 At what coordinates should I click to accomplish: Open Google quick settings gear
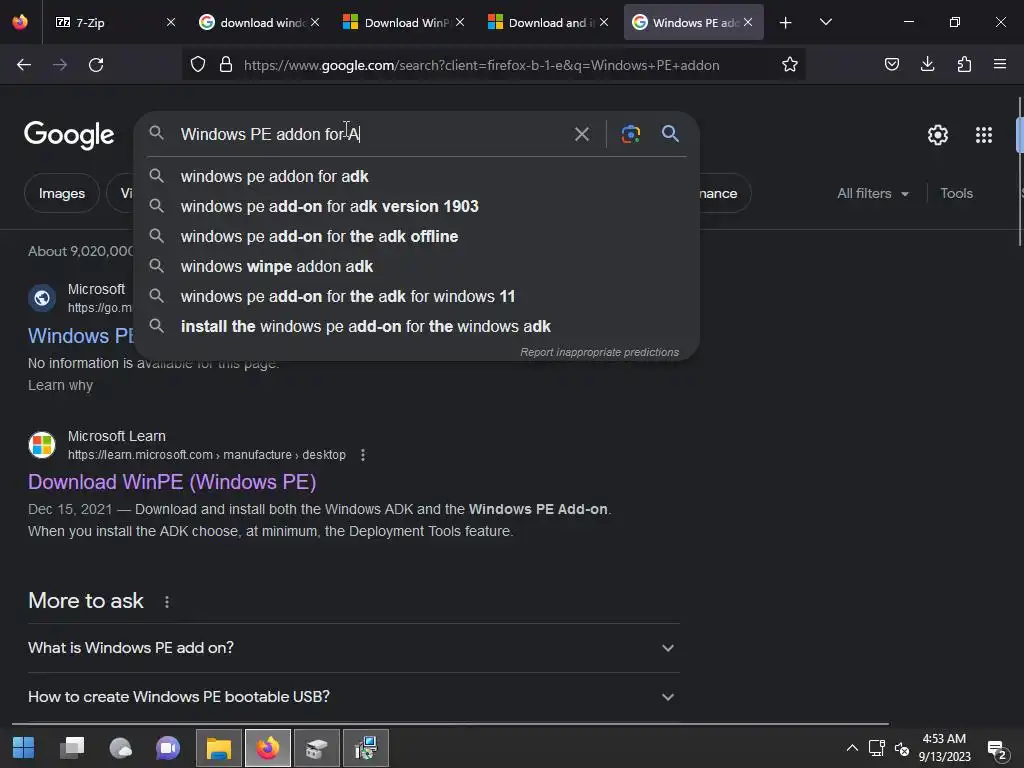938,135
